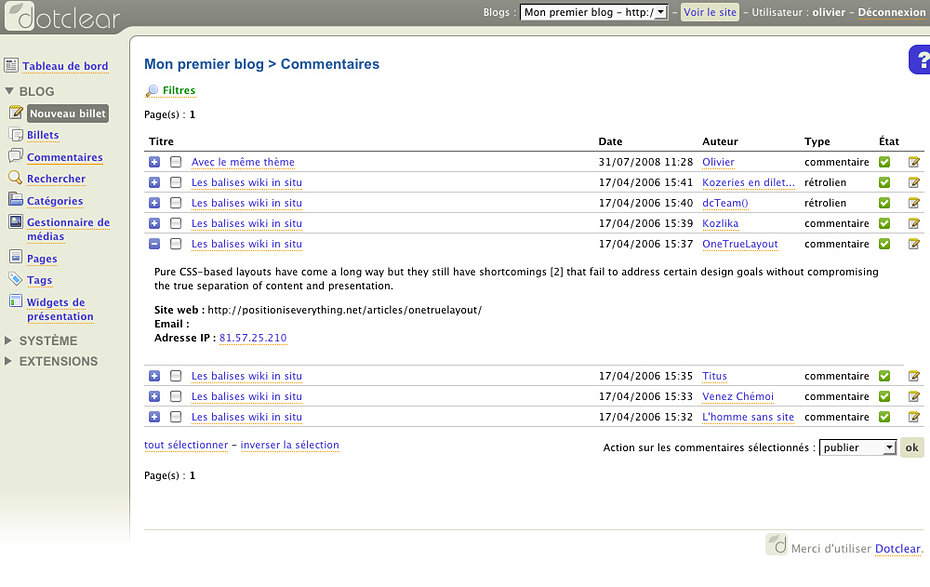Image resolution: width=930 pixels, height=587 pixels.
Task: Click the IP address 81.57.25.210 link
Action: pos(252,338)
